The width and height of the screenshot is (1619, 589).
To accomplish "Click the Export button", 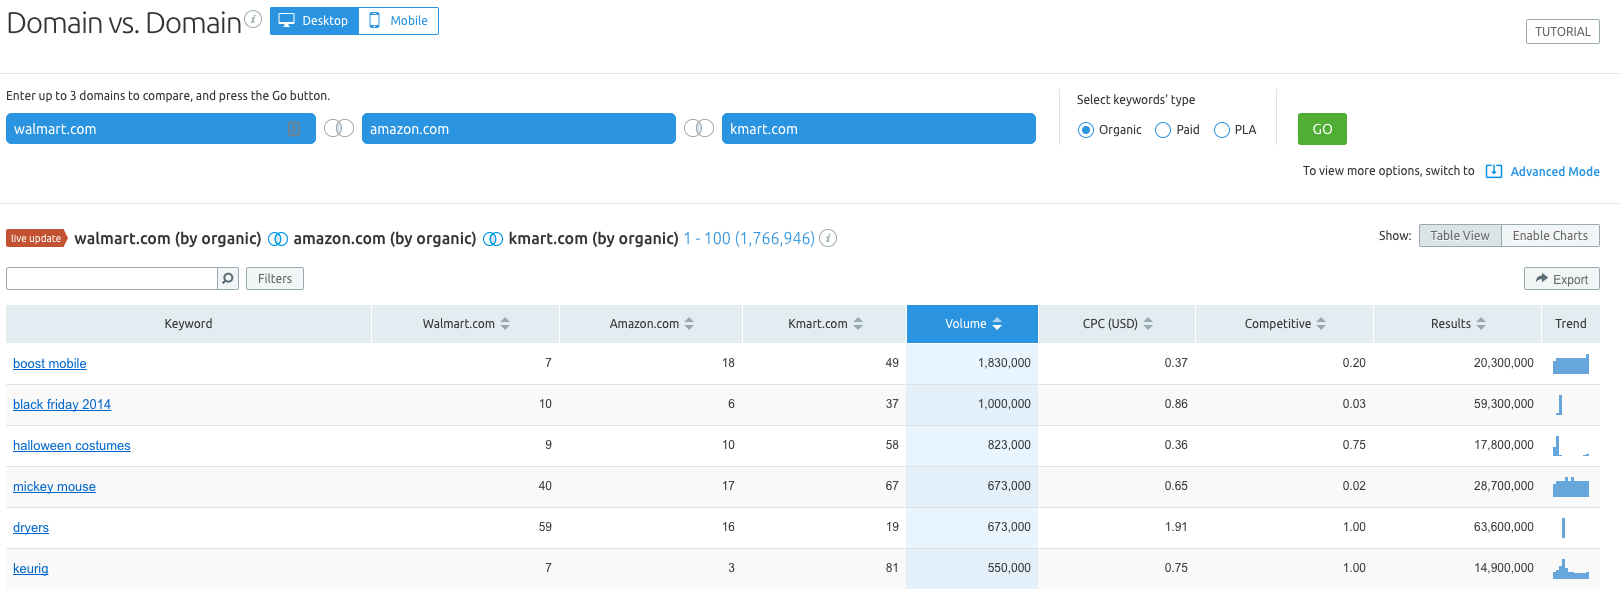I will coord(1562,279).
